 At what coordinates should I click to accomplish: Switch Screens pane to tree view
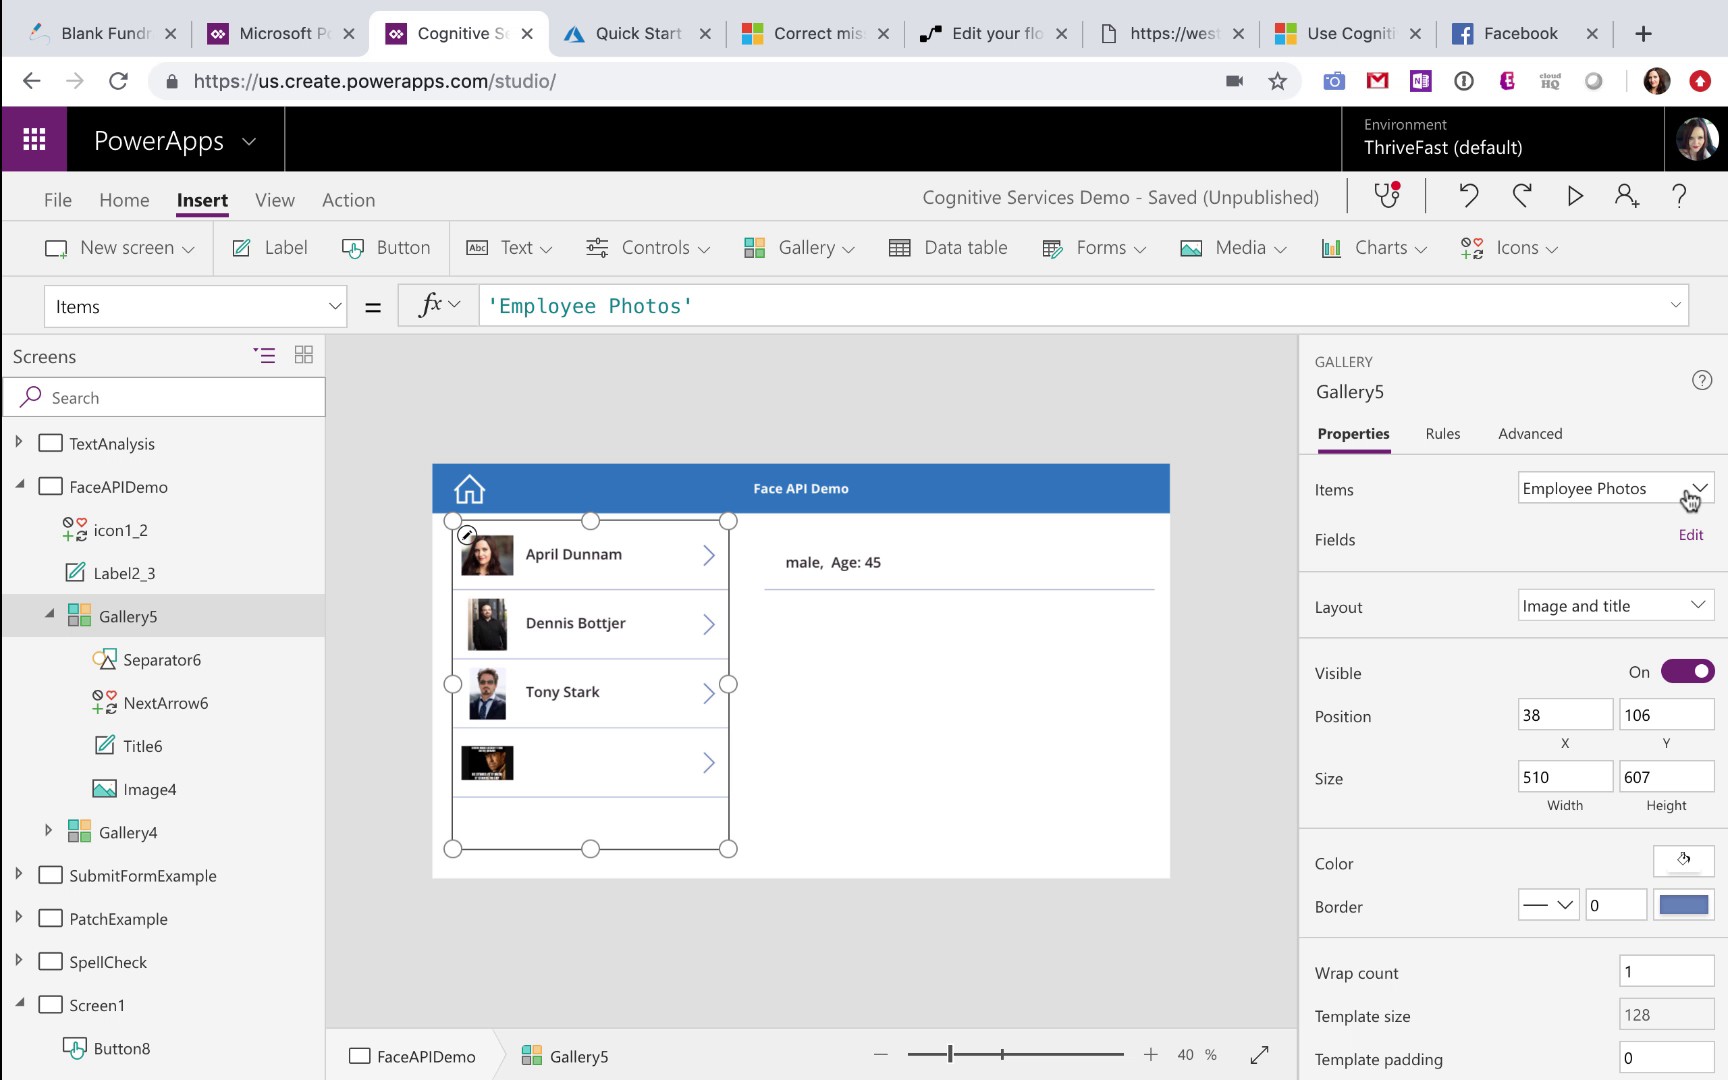click(x=264, y=355)
